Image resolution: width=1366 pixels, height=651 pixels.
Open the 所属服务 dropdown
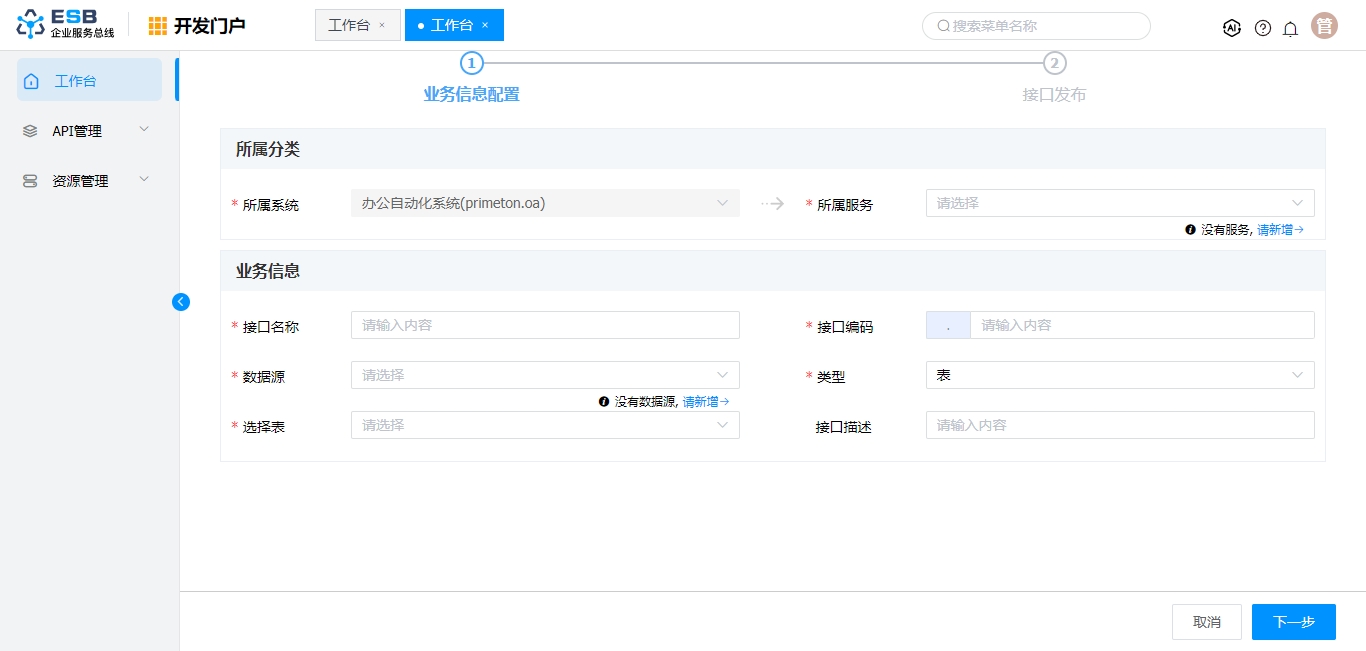[x=1119, y=203]
